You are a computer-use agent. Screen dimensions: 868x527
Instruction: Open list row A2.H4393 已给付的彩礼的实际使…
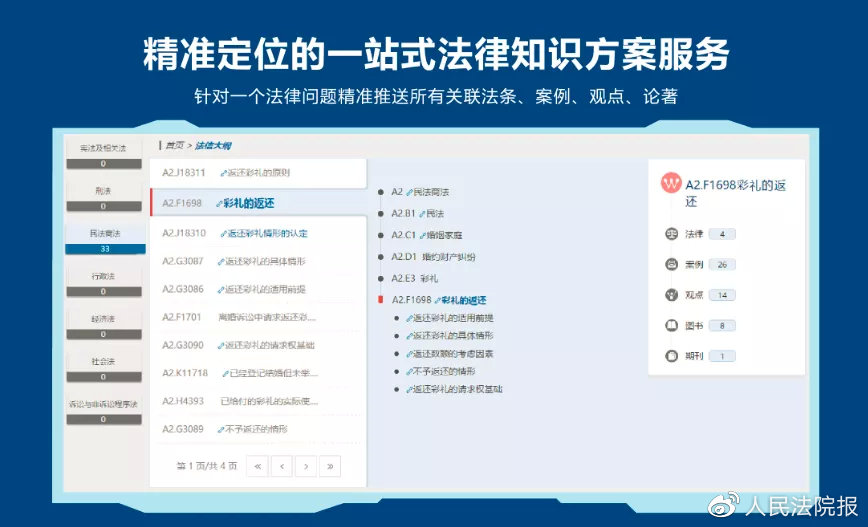click(258, 401)
